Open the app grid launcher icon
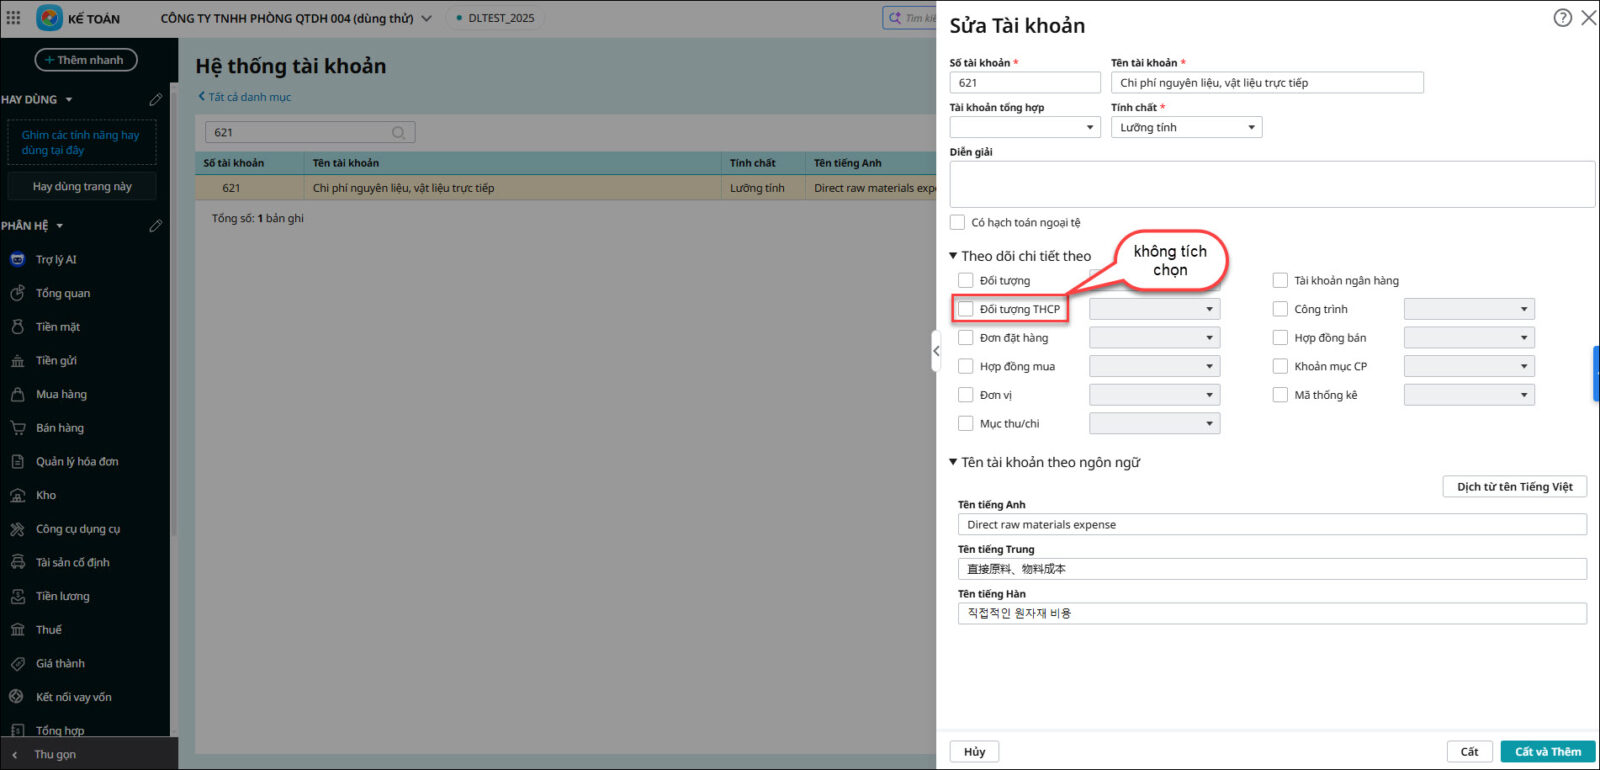The image size is (1600, 770). click(x=13, y=18)
